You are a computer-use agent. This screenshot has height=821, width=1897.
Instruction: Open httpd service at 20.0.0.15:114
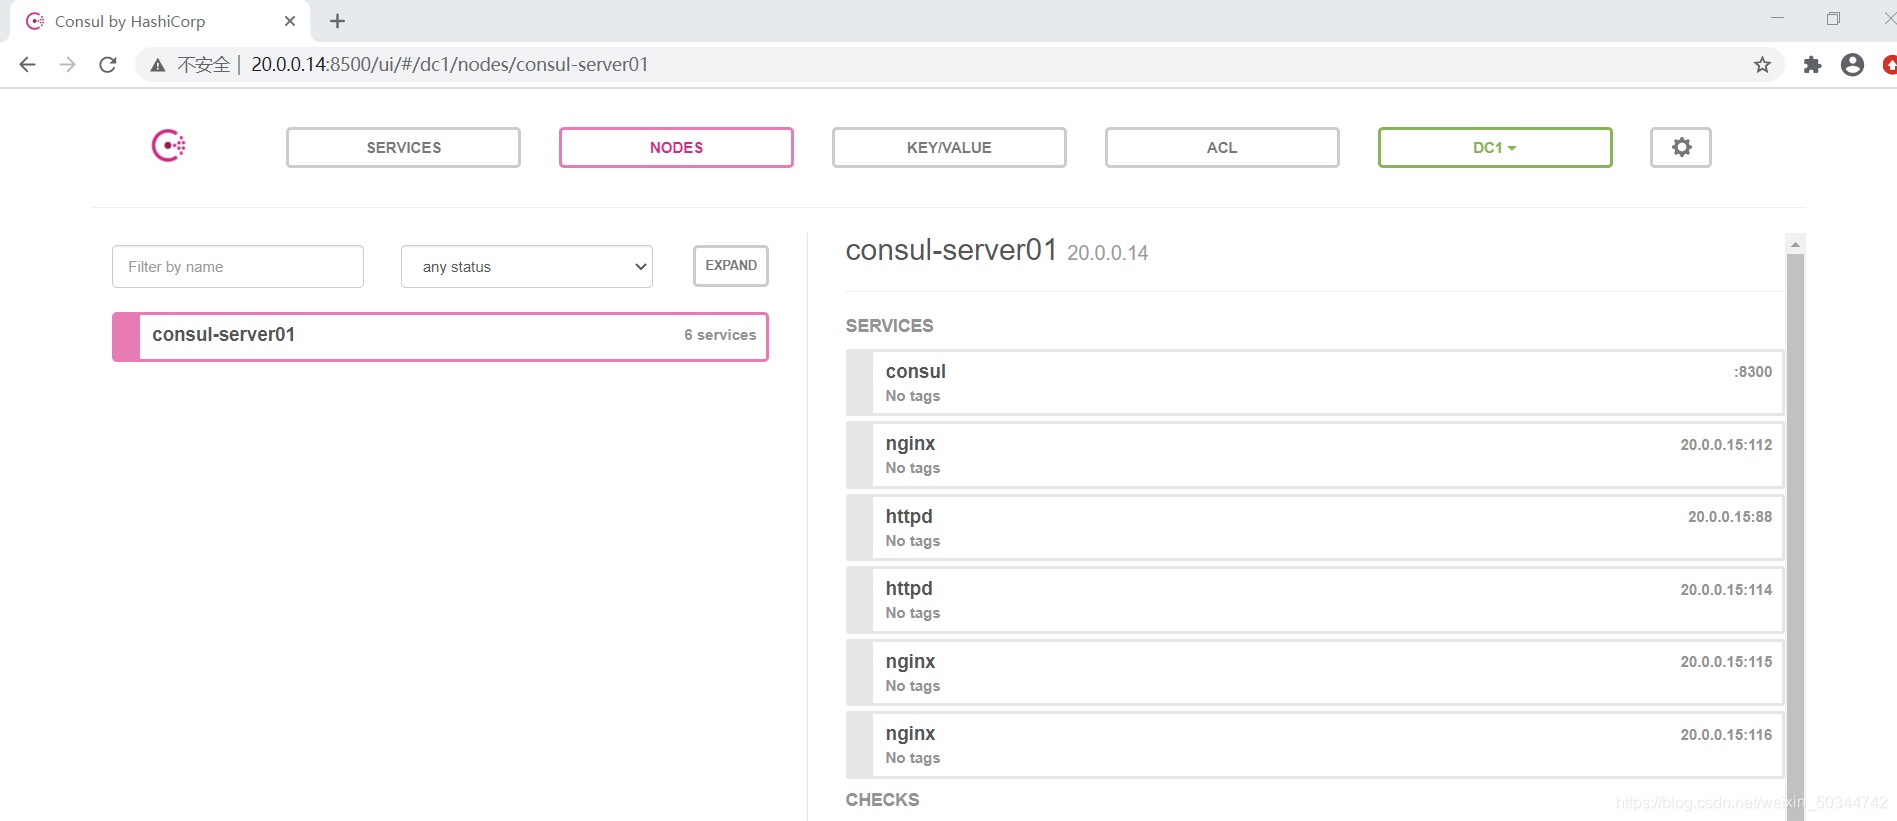(1315, 600)
